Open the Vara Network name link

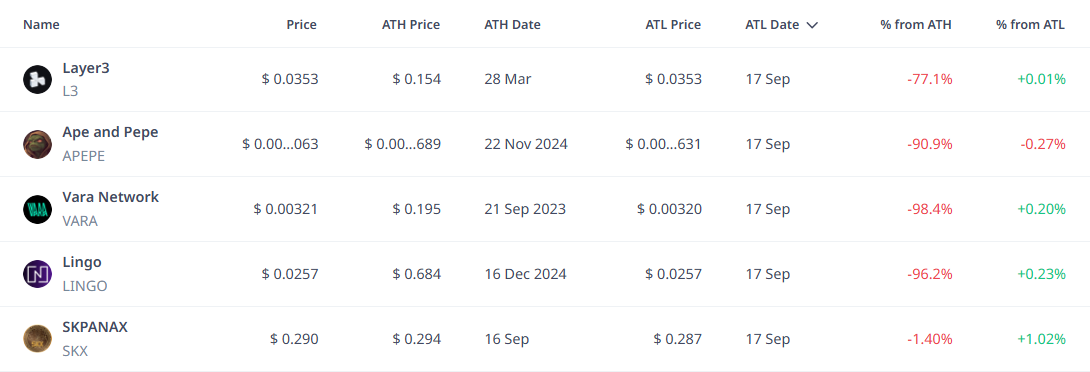[x=111, y=197]
